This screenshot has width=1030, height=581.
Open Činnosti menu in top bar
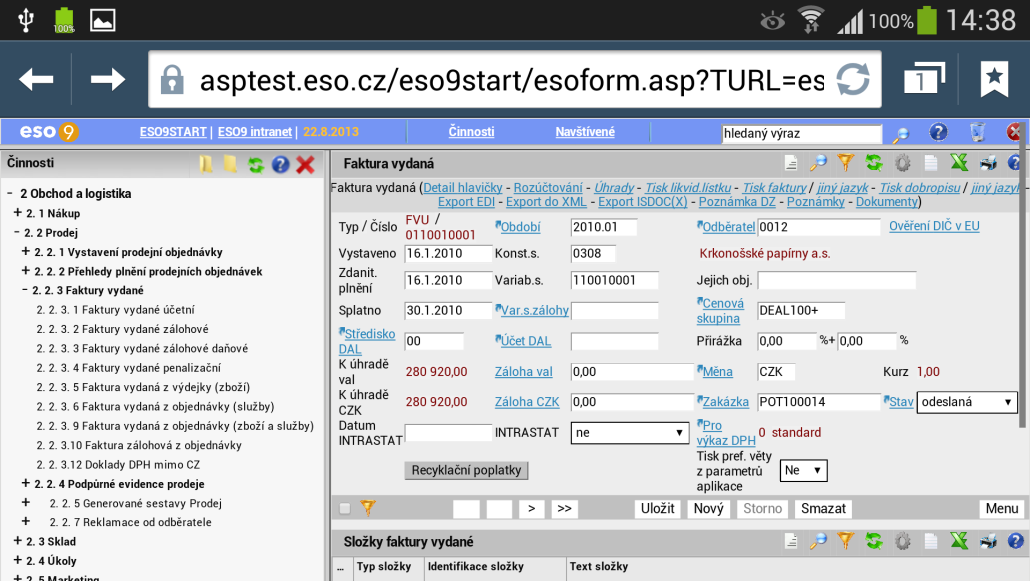pos(472,131)
